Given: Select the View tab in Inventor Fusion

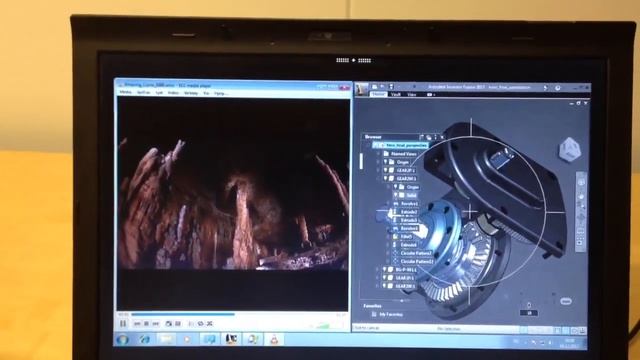Looking at the screenshot, I should pyautogui.click(x=412, y=94).
